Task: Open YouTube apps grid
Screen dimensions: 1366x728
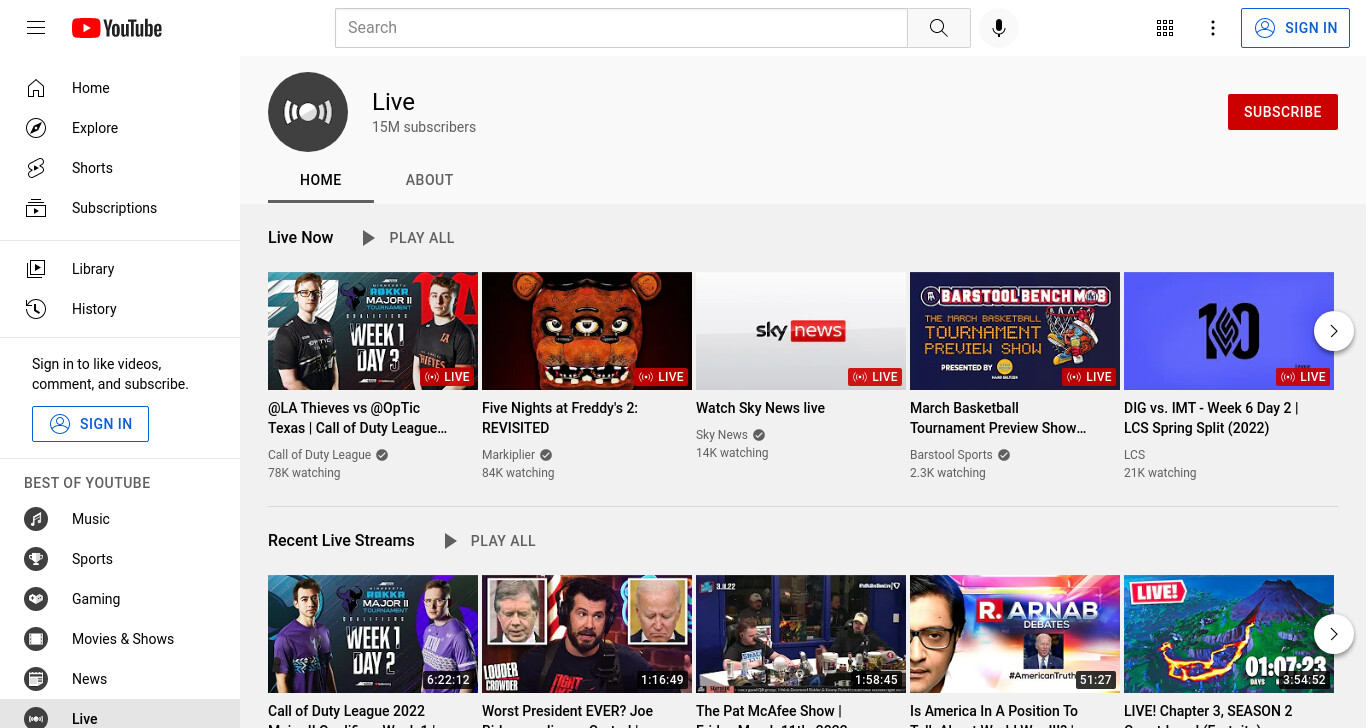Action: pos(1165,28)
